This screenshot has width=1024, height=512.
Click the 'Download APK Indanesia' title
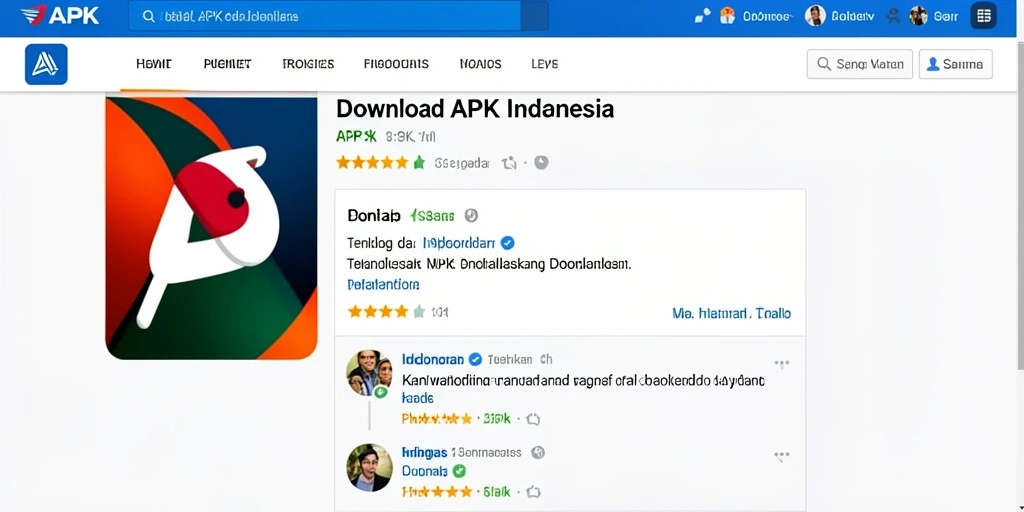(x=475, y=108)
